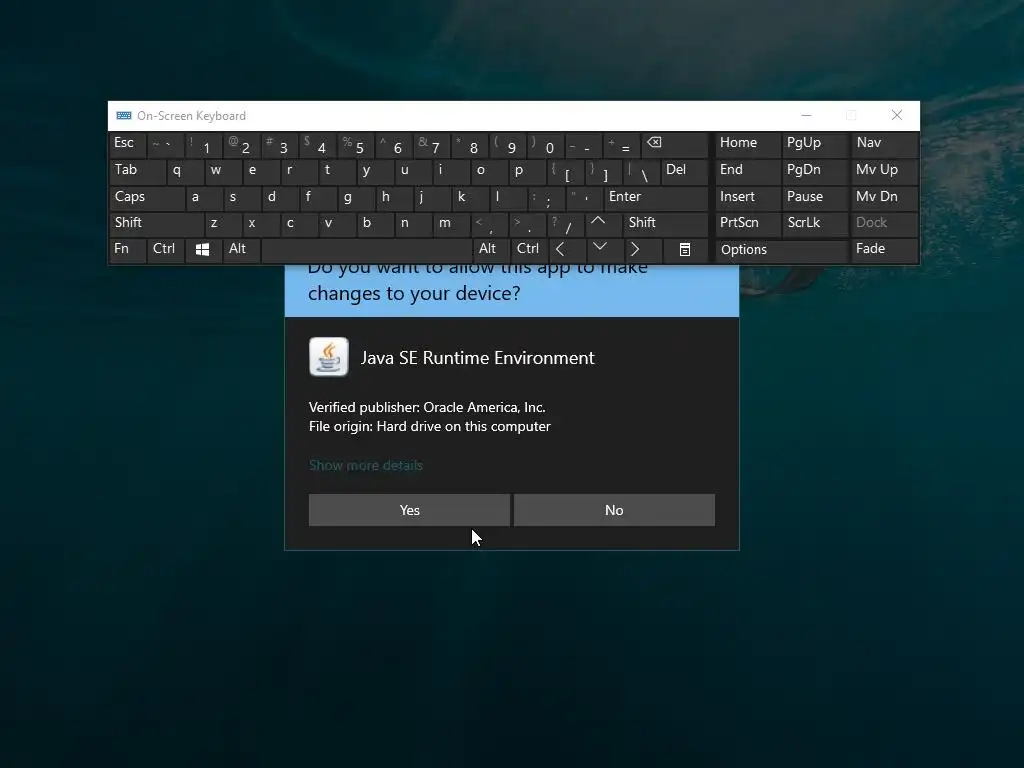This screenshot has width=1024, height=768.
Task: Click the Java SE Runtime Environment icon
Action: click(328, 357)
